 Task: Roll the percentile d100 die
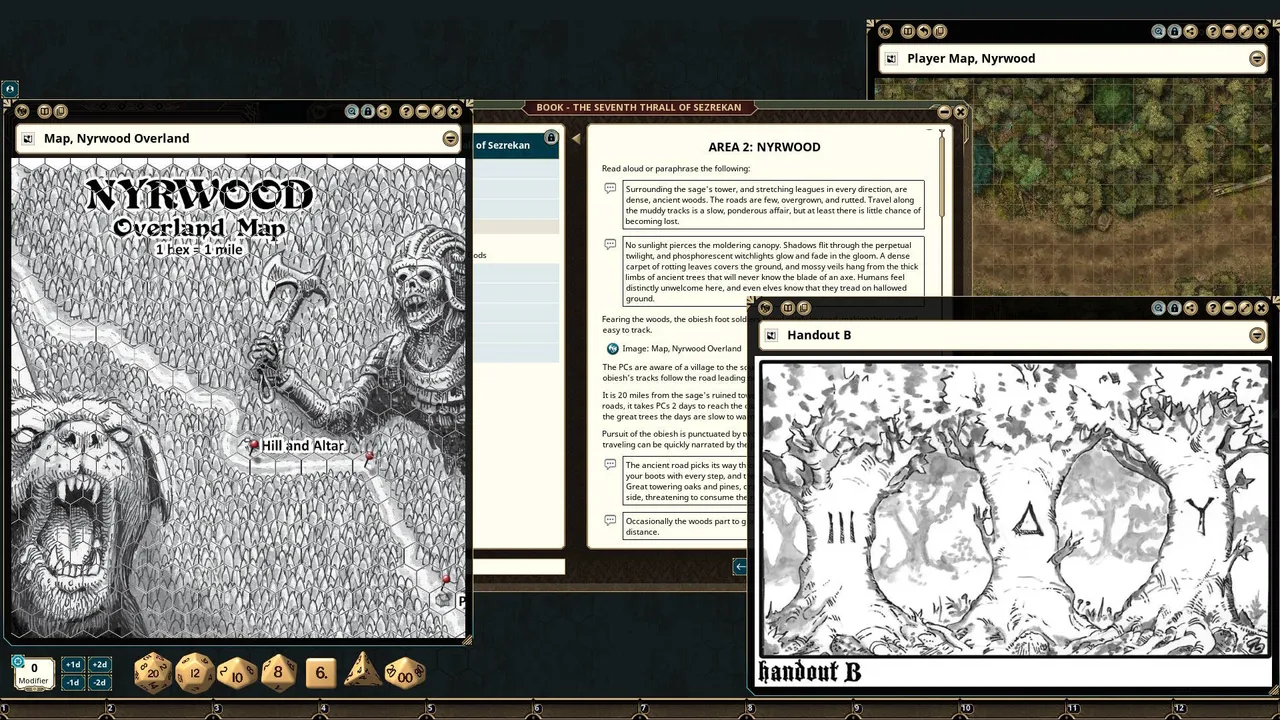405,673
